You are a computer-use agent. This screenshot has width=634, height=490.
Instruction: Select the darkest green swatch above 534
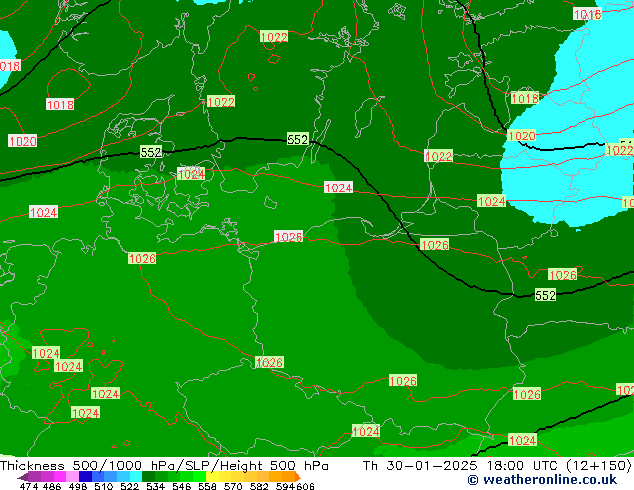pos(148,477)
